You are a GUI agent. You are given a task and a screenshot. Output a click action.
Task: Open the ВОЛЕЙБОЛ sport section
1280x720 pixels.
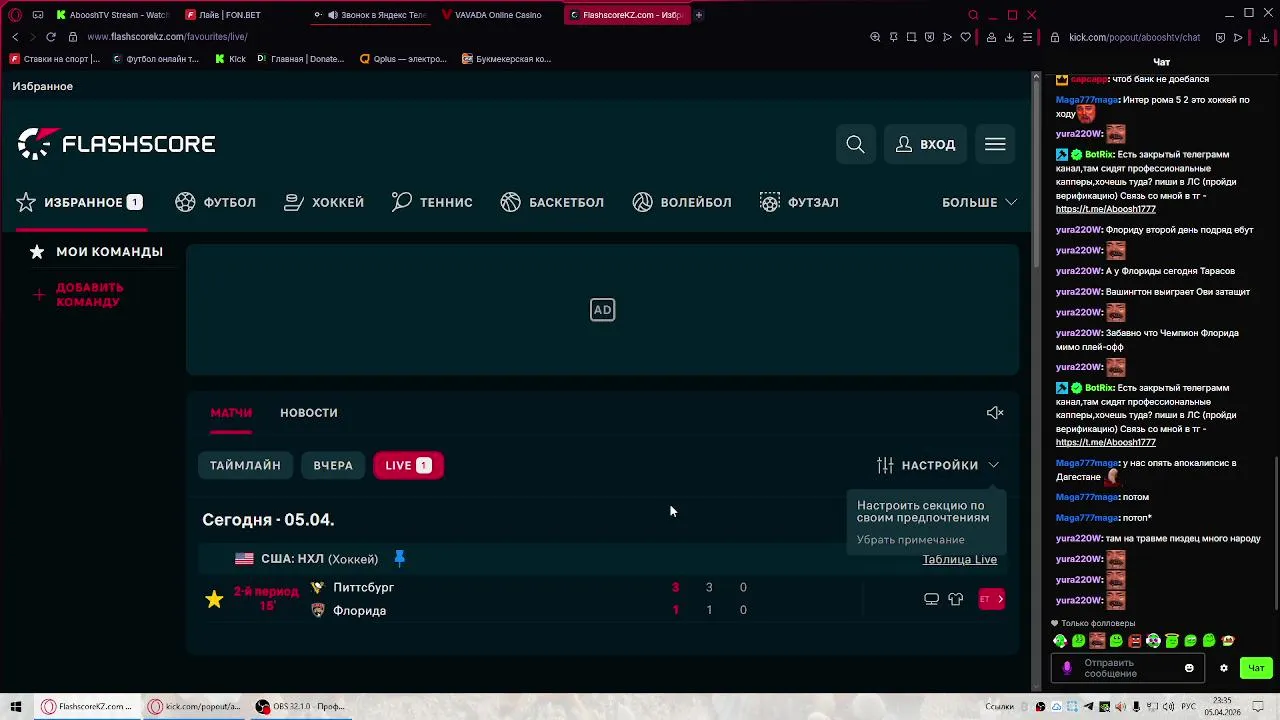tap(682, 202)
